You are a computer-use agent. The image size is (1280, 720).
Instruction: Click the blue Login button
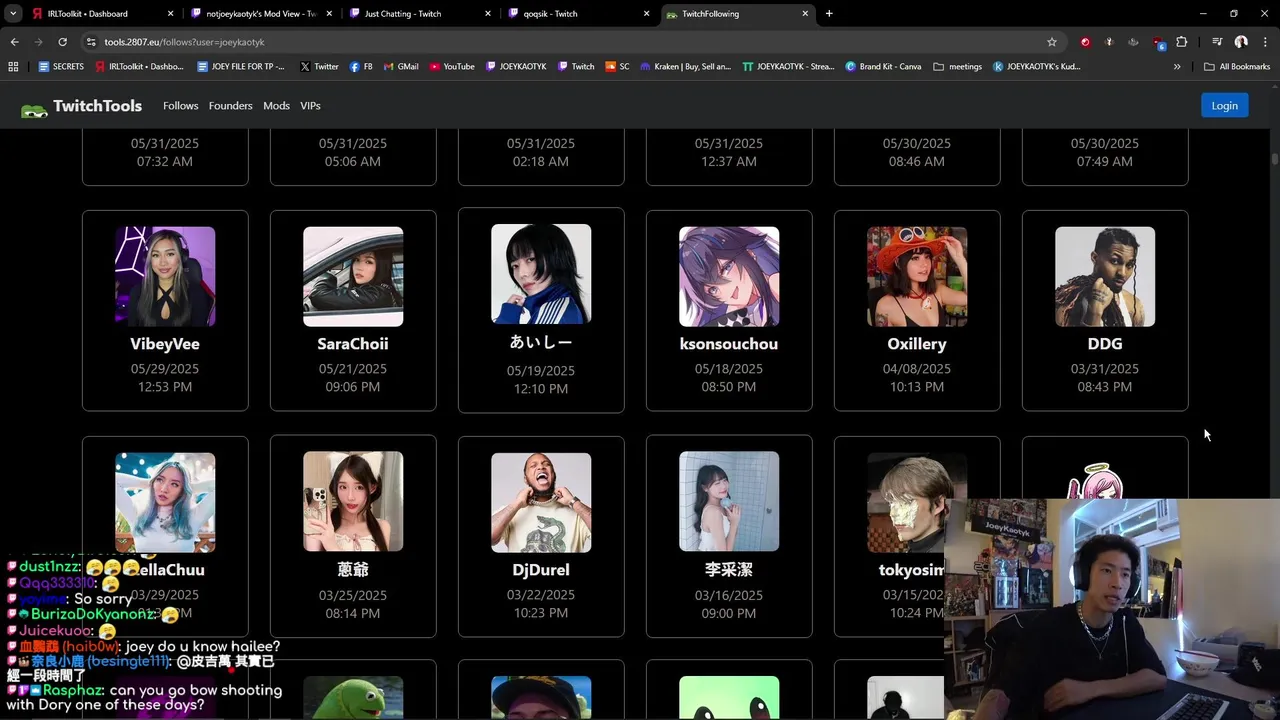pos(1225,105)
